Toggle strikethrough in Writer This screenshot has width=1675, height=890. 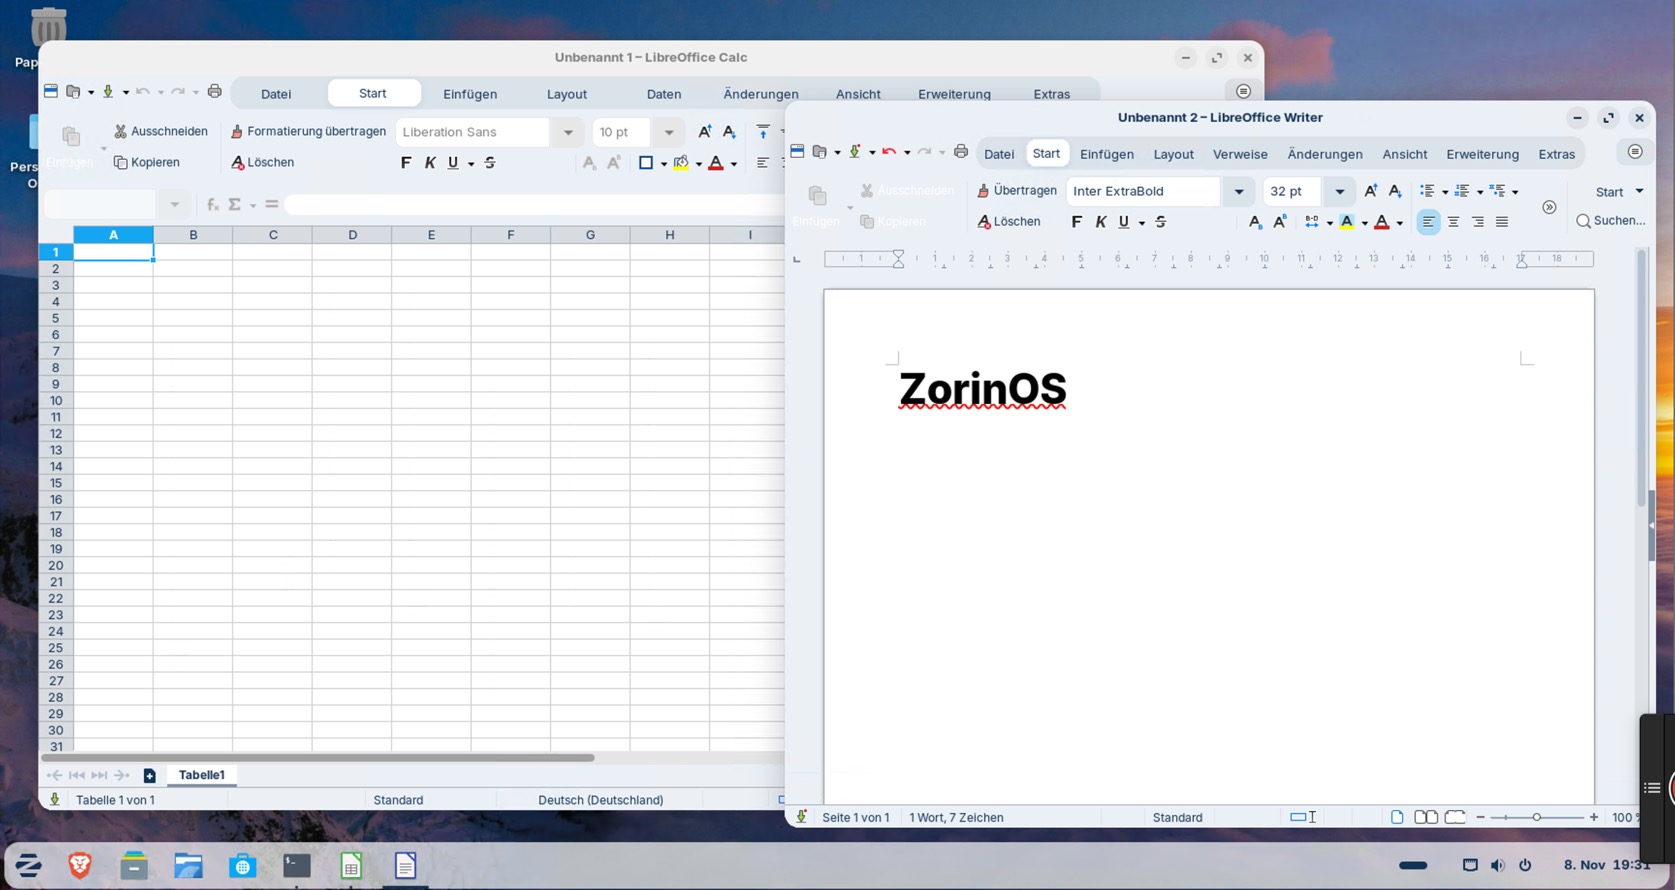(1161, 222)
